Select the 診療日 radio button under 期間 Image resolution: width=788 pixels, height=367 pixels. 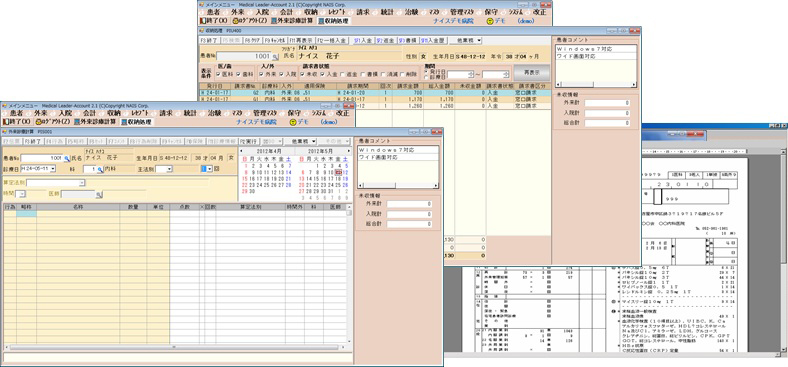(x=427, y=76)
